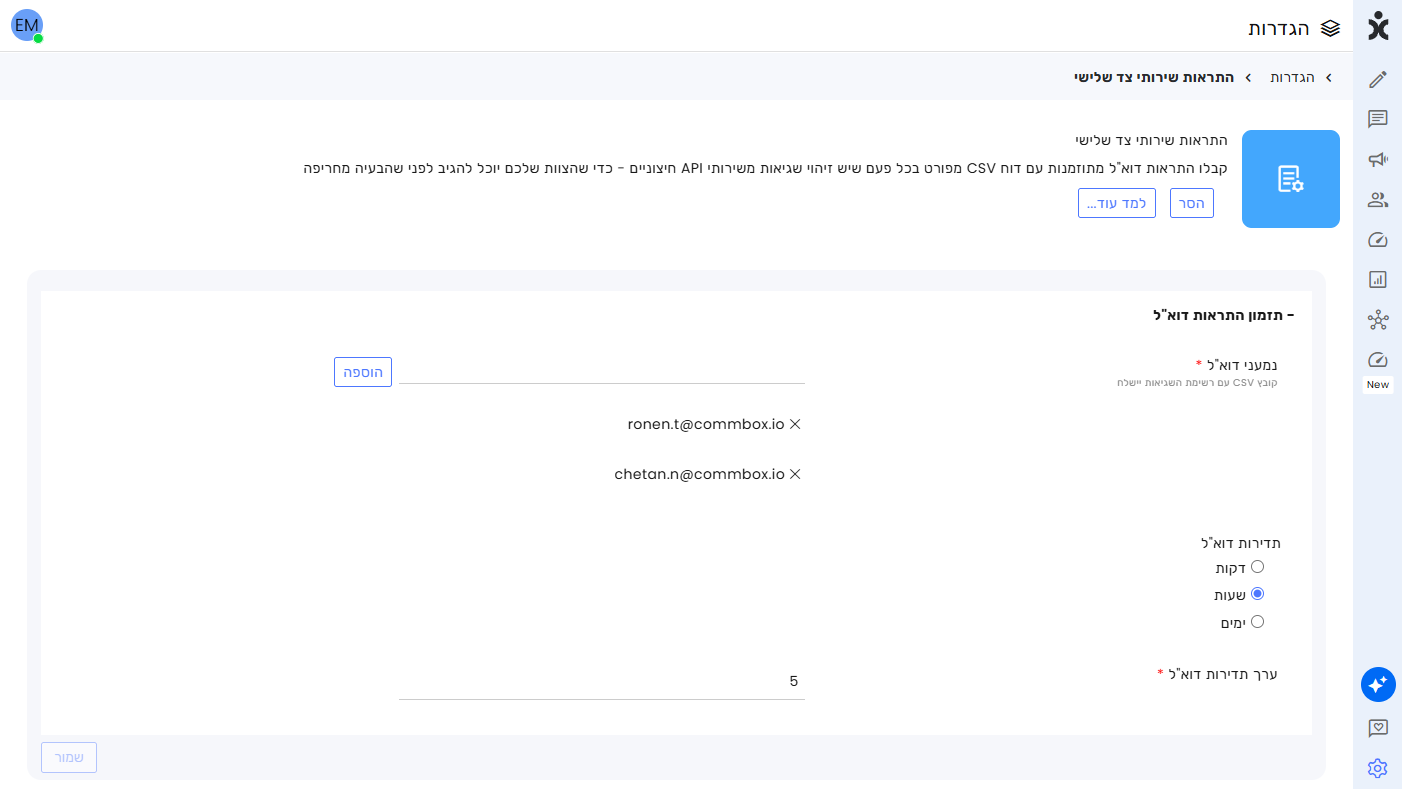
Task: Remove ronen.t@commbox.io with its X
Action: pos(796,424)
